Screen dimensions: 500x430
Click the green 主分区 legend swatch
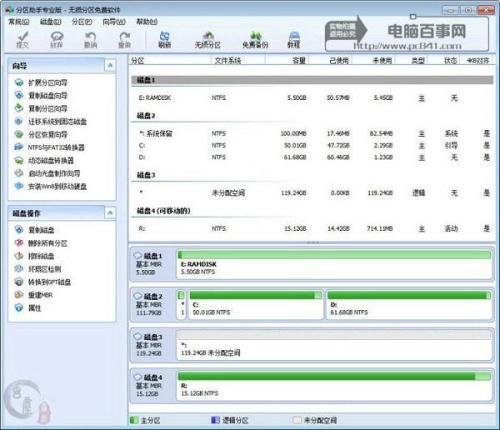click(x=134, y=420)
